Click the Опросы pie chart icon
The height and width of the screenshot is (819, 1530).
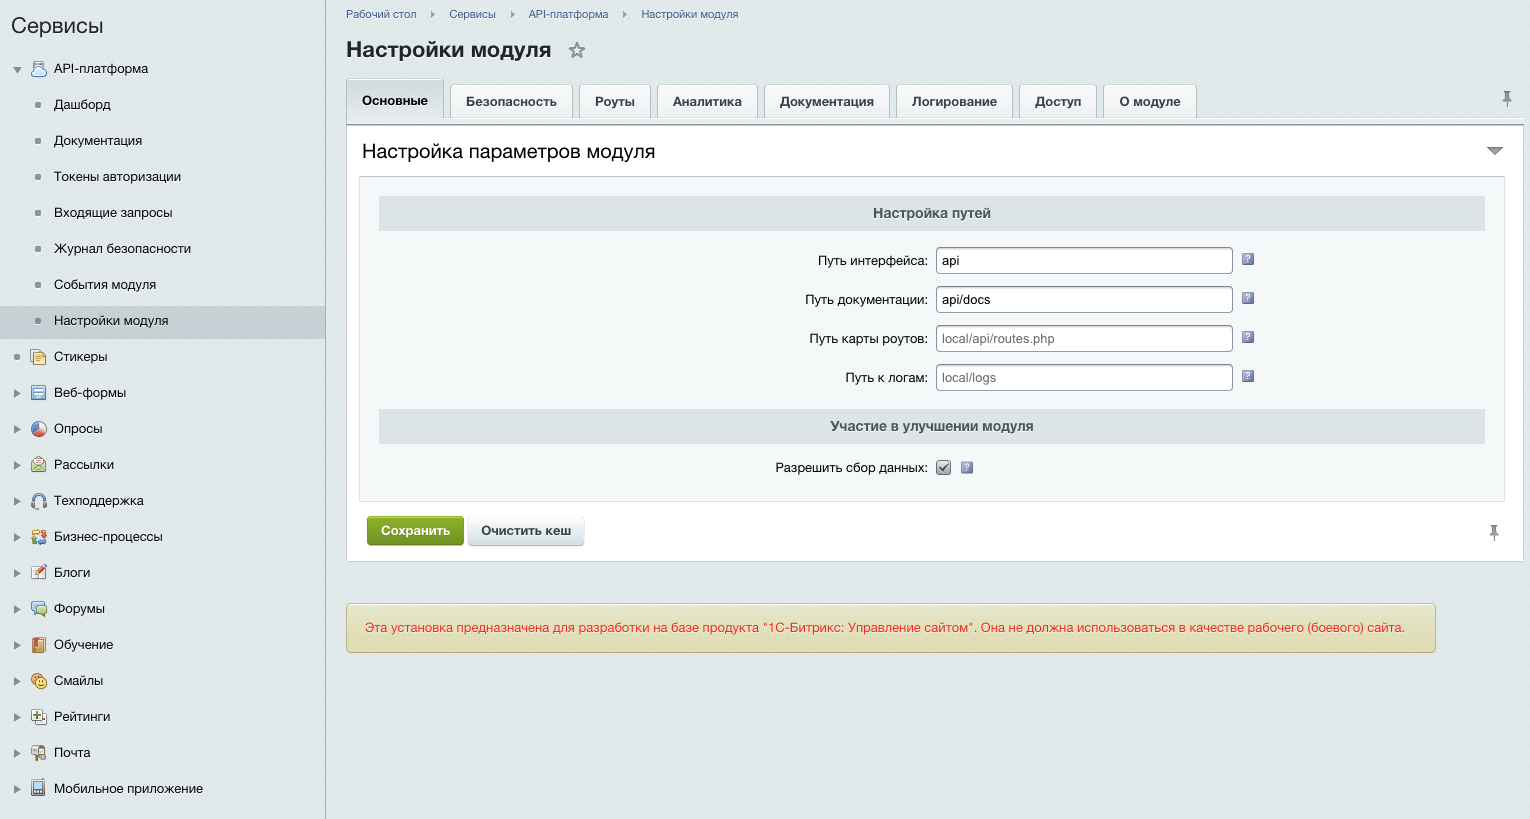[x=39, y=429]
